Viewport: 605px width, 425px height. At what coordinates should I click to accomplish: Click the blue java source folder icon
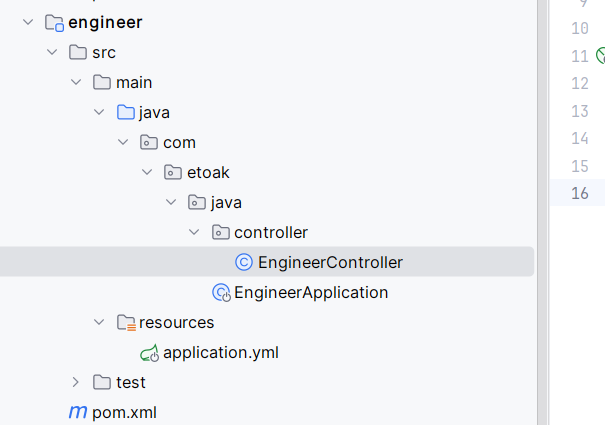(x=126, y=113)
